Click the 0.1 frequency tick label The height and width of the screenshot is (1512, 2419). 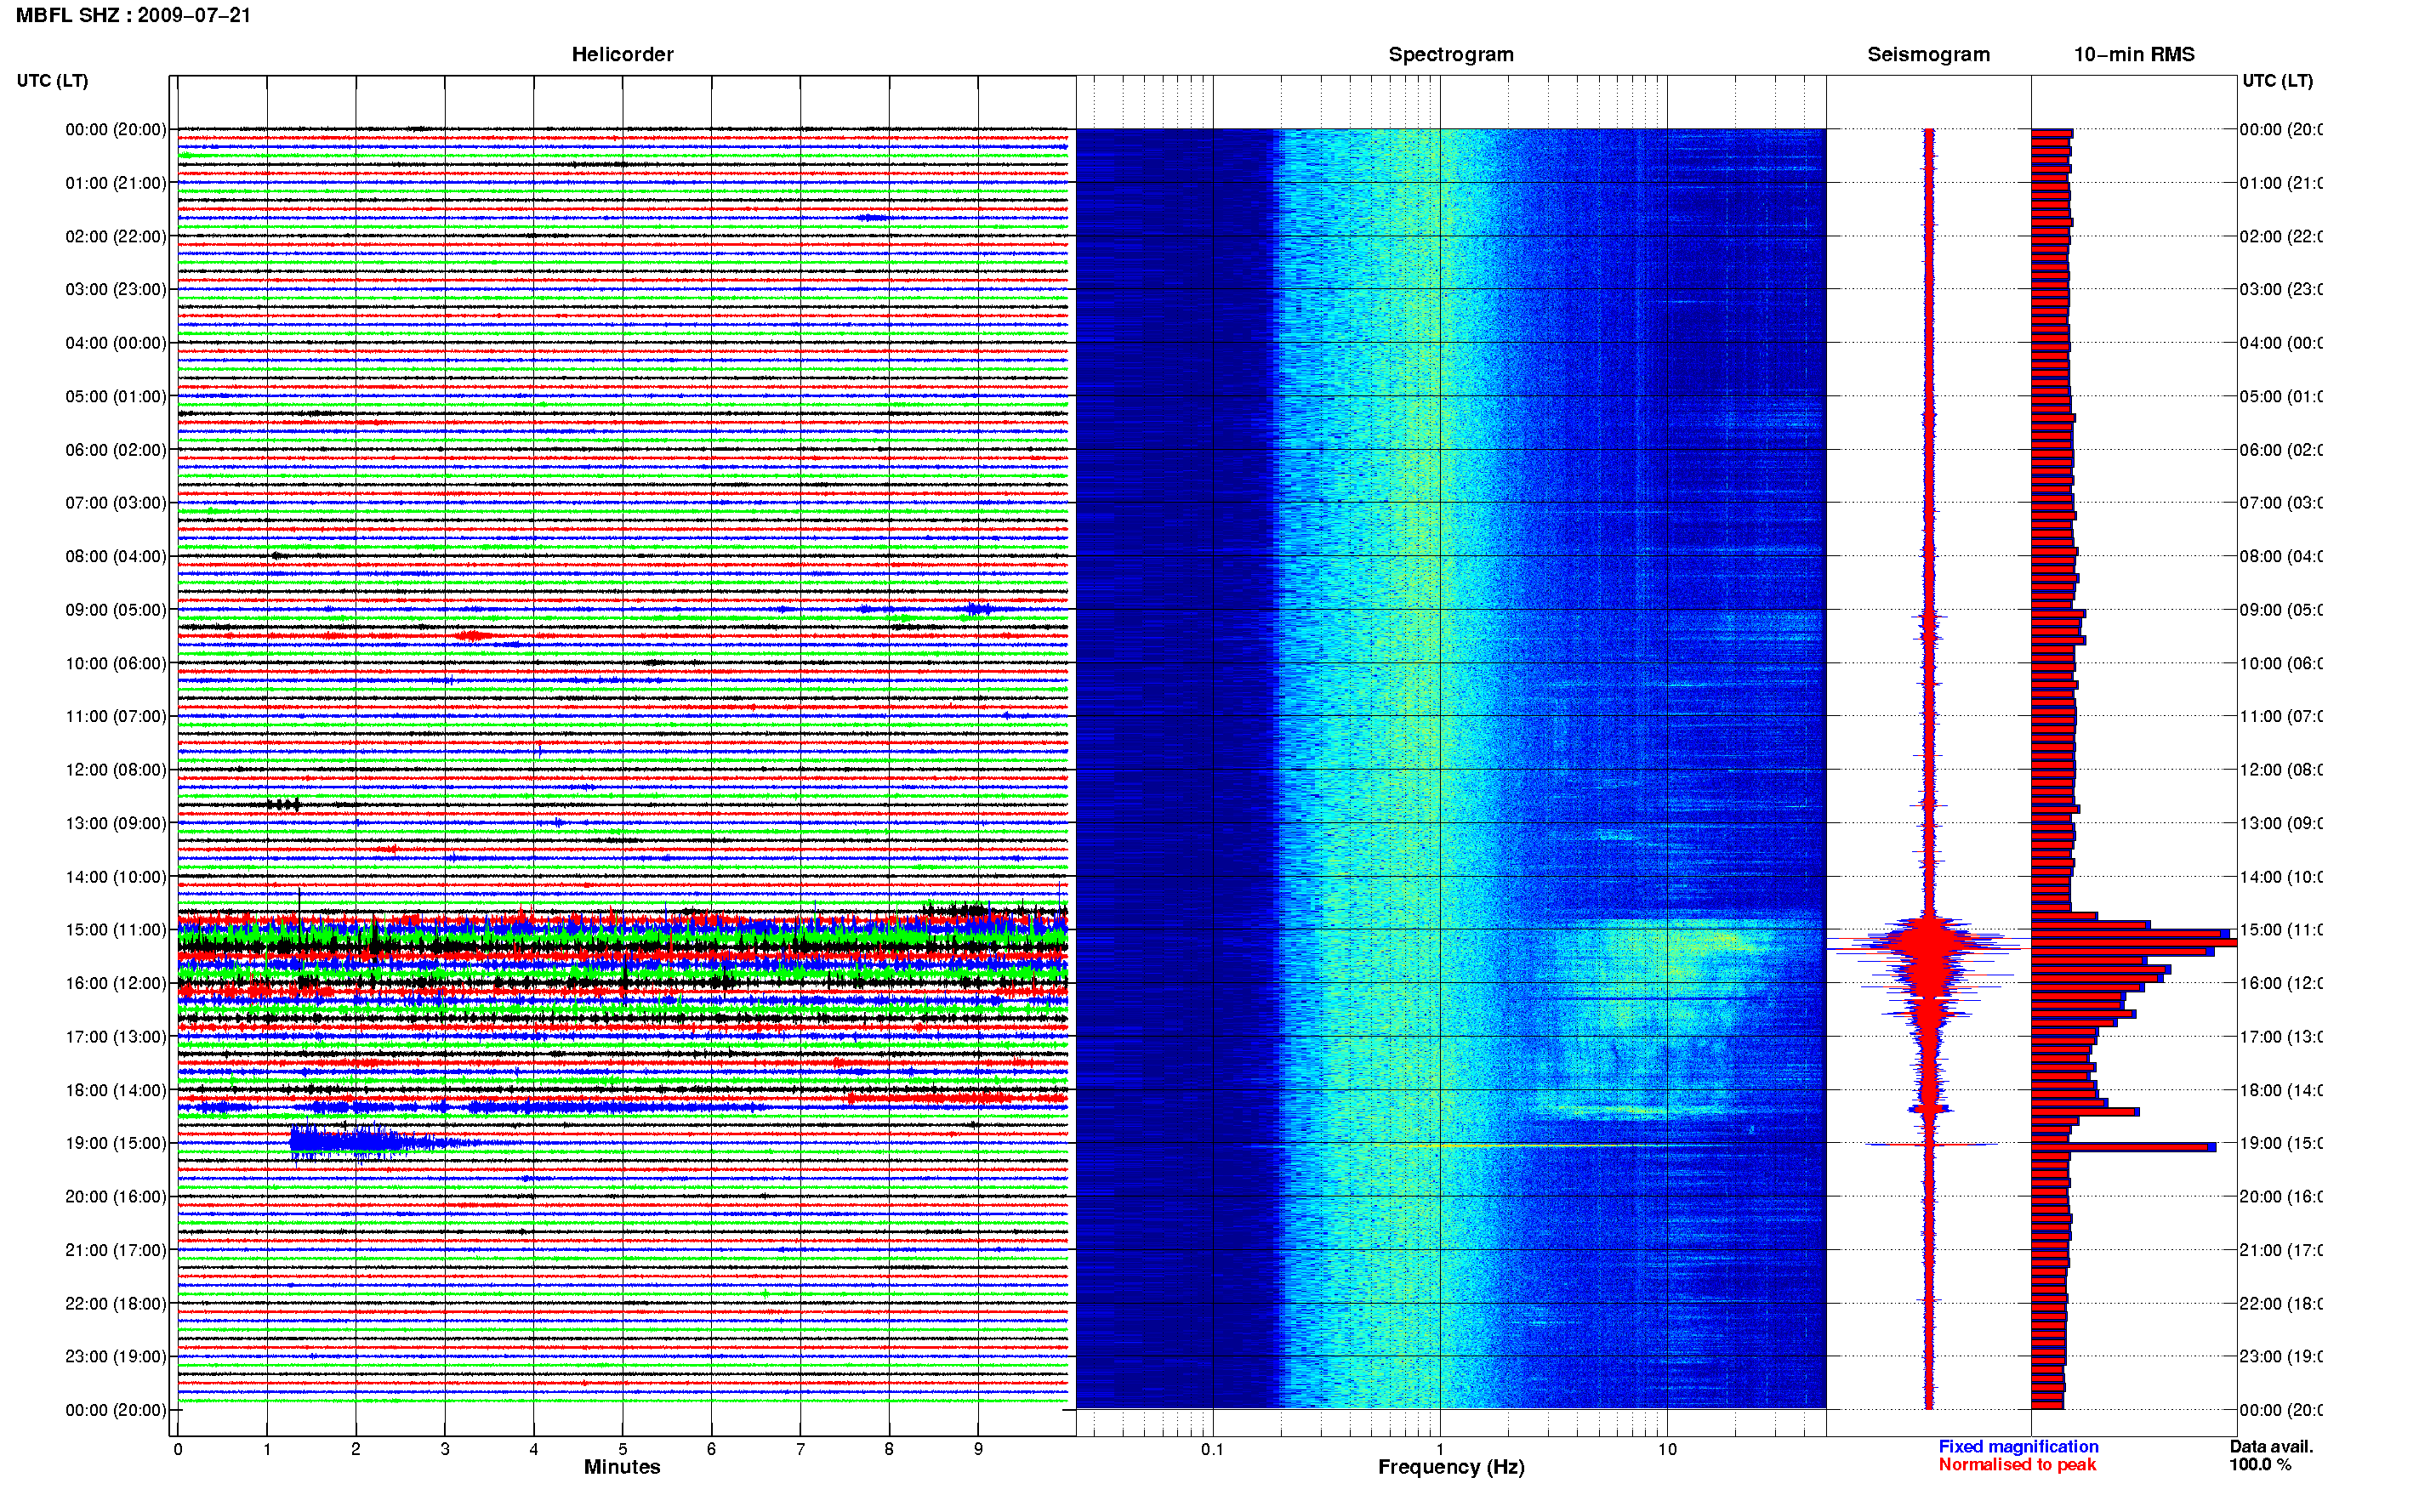1212,1449
